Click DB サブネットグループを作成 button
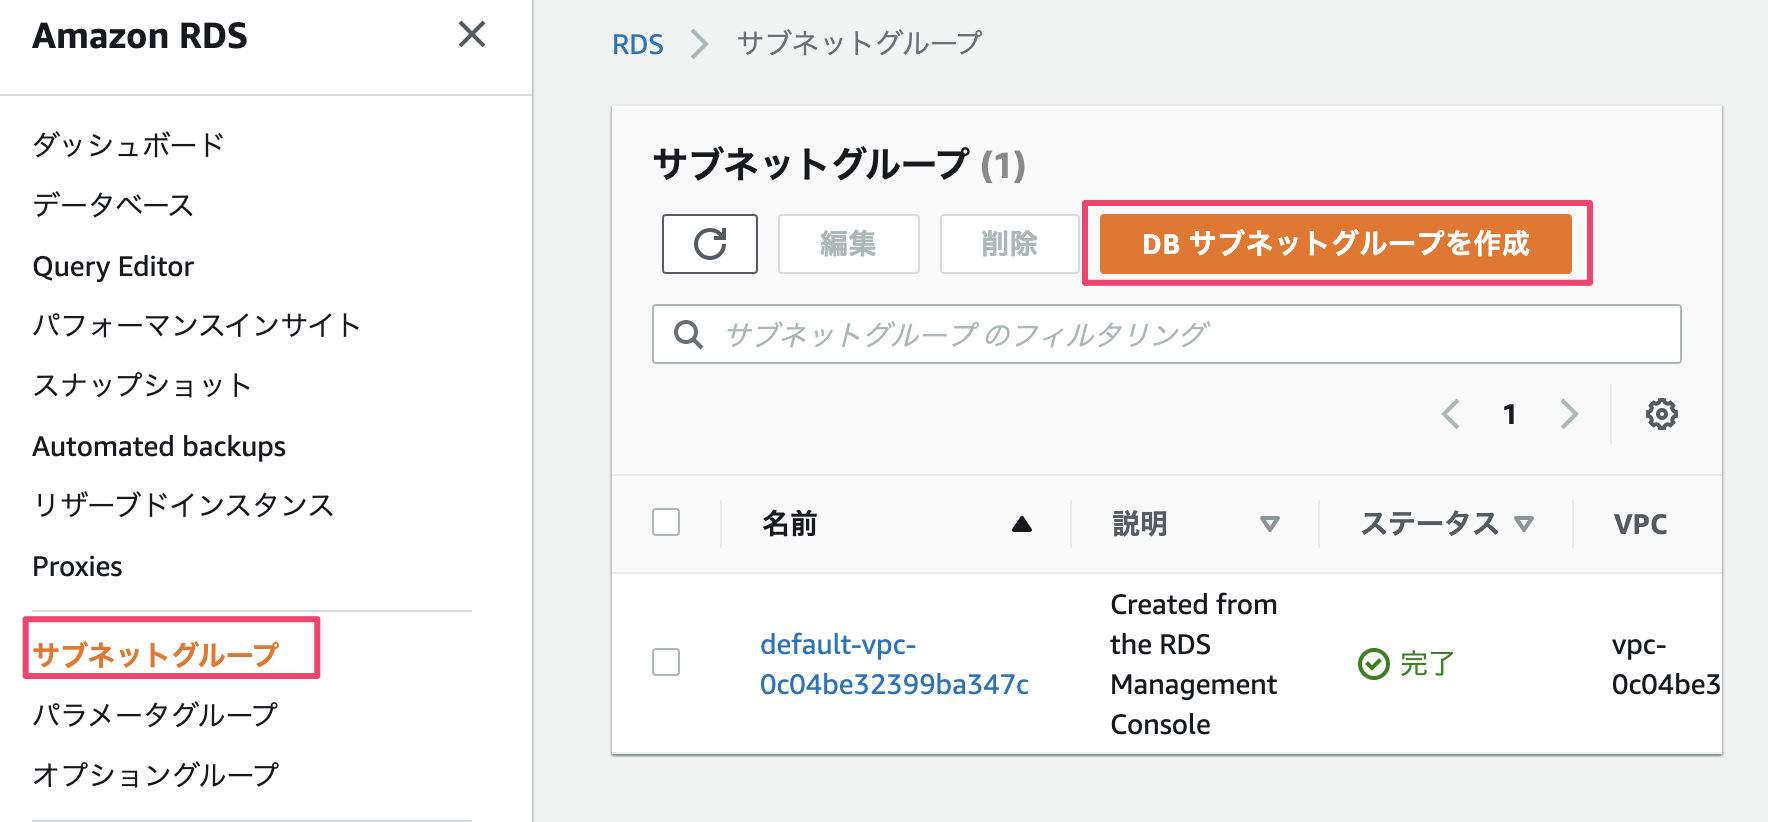 [1335, 244]
